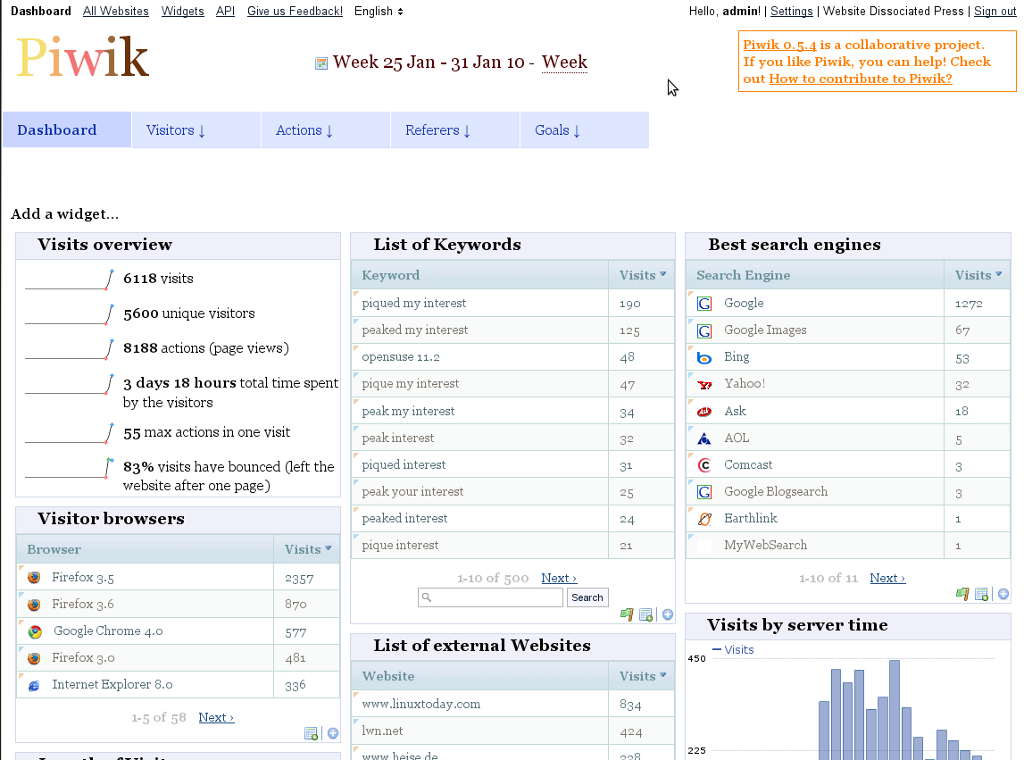Click the Yahoo! logo icon
The image size is (1024, 760).
click(x=705, y=385)
